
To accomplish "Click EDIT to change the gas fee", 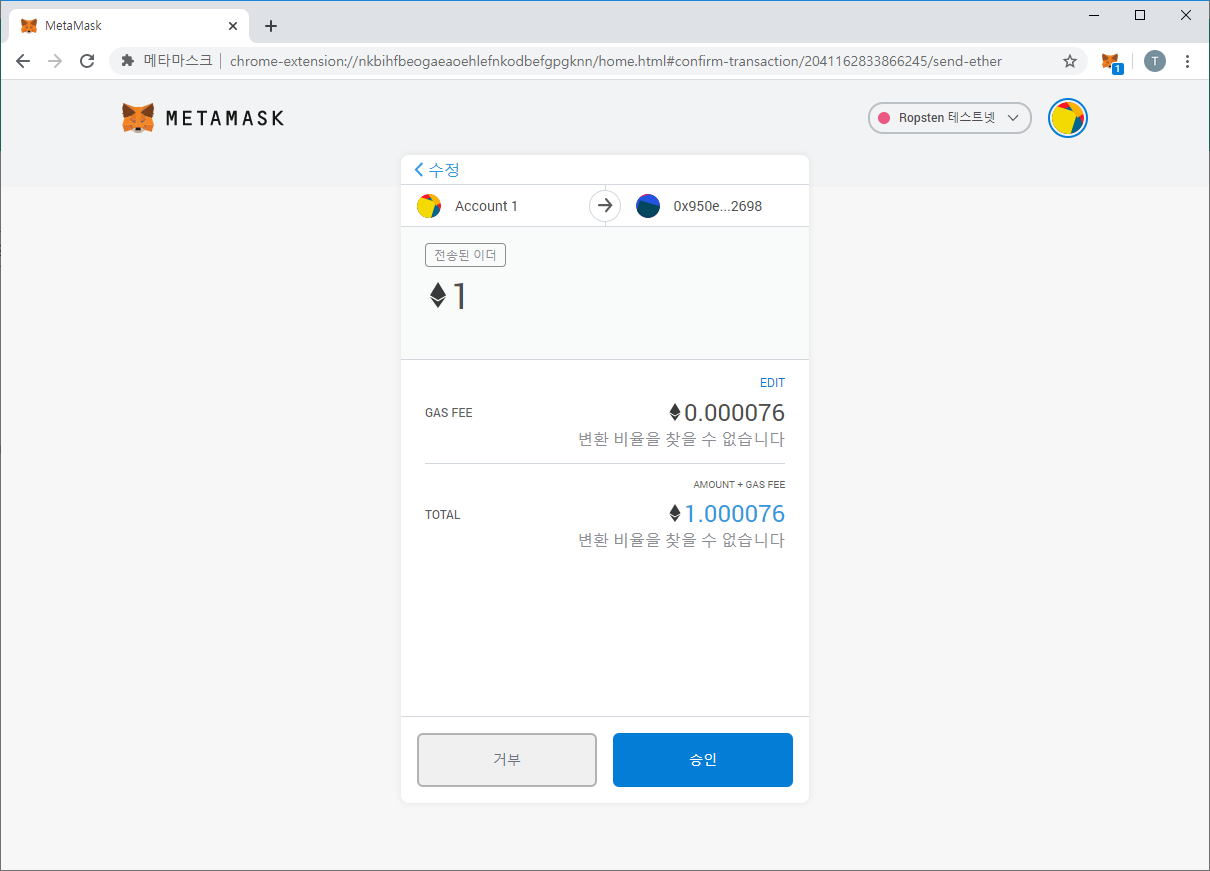I will 772,383.
